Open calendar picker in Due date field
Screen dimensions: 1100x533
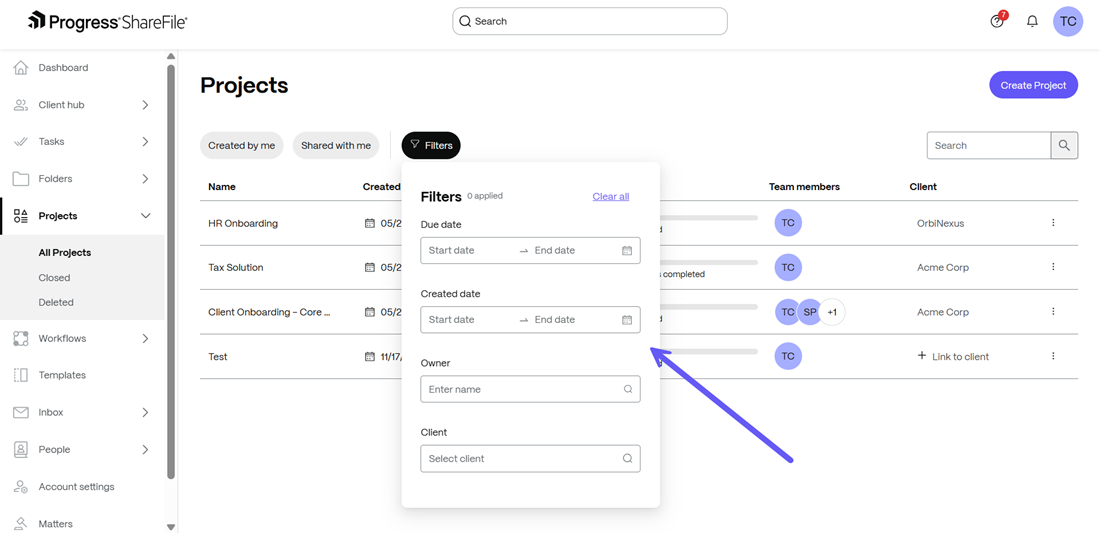coord(627,250)
